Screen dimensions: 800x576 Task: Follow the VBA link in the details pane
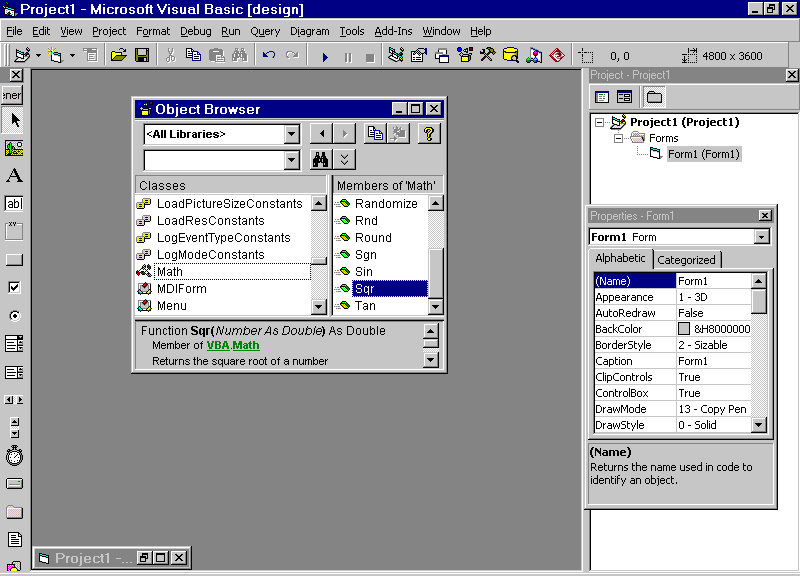(x=218, y=345)
